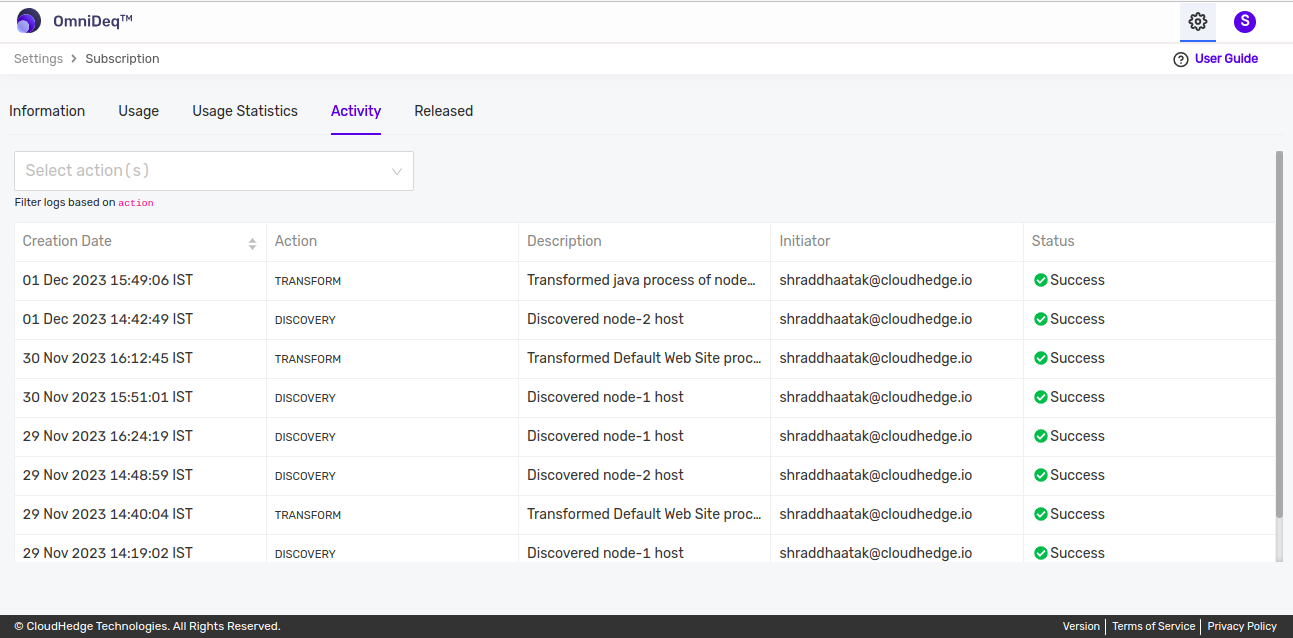Switch to the Usage tab
1293x638 pixels.
click(x=138, y=111)
